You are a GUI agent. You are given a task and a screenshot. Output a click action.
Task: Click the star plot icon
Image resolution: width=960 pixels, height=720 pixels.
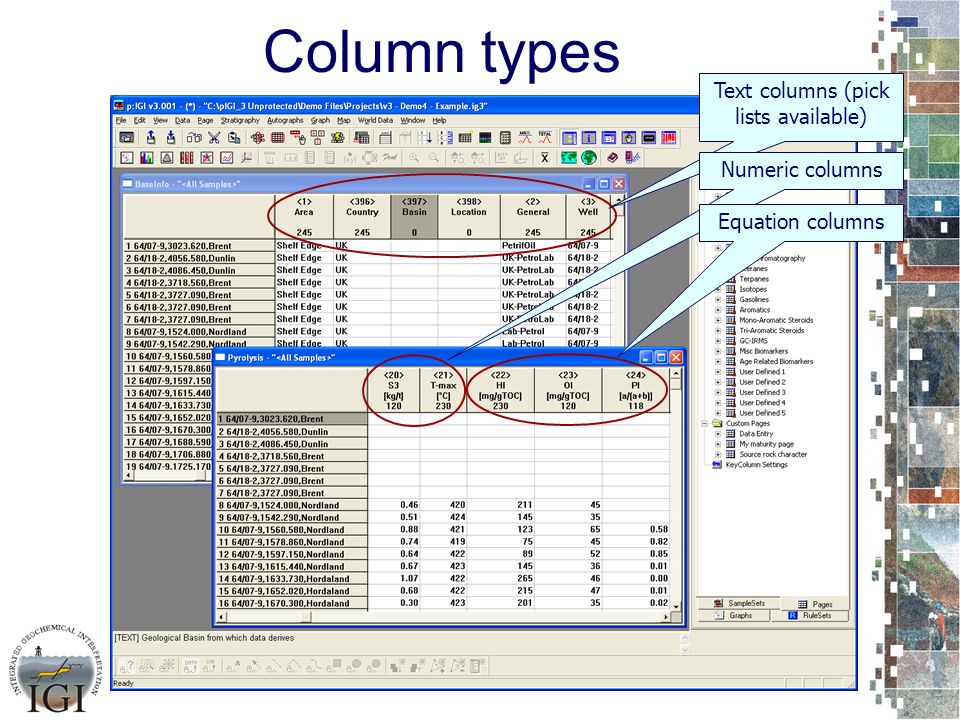click(207, 158)
